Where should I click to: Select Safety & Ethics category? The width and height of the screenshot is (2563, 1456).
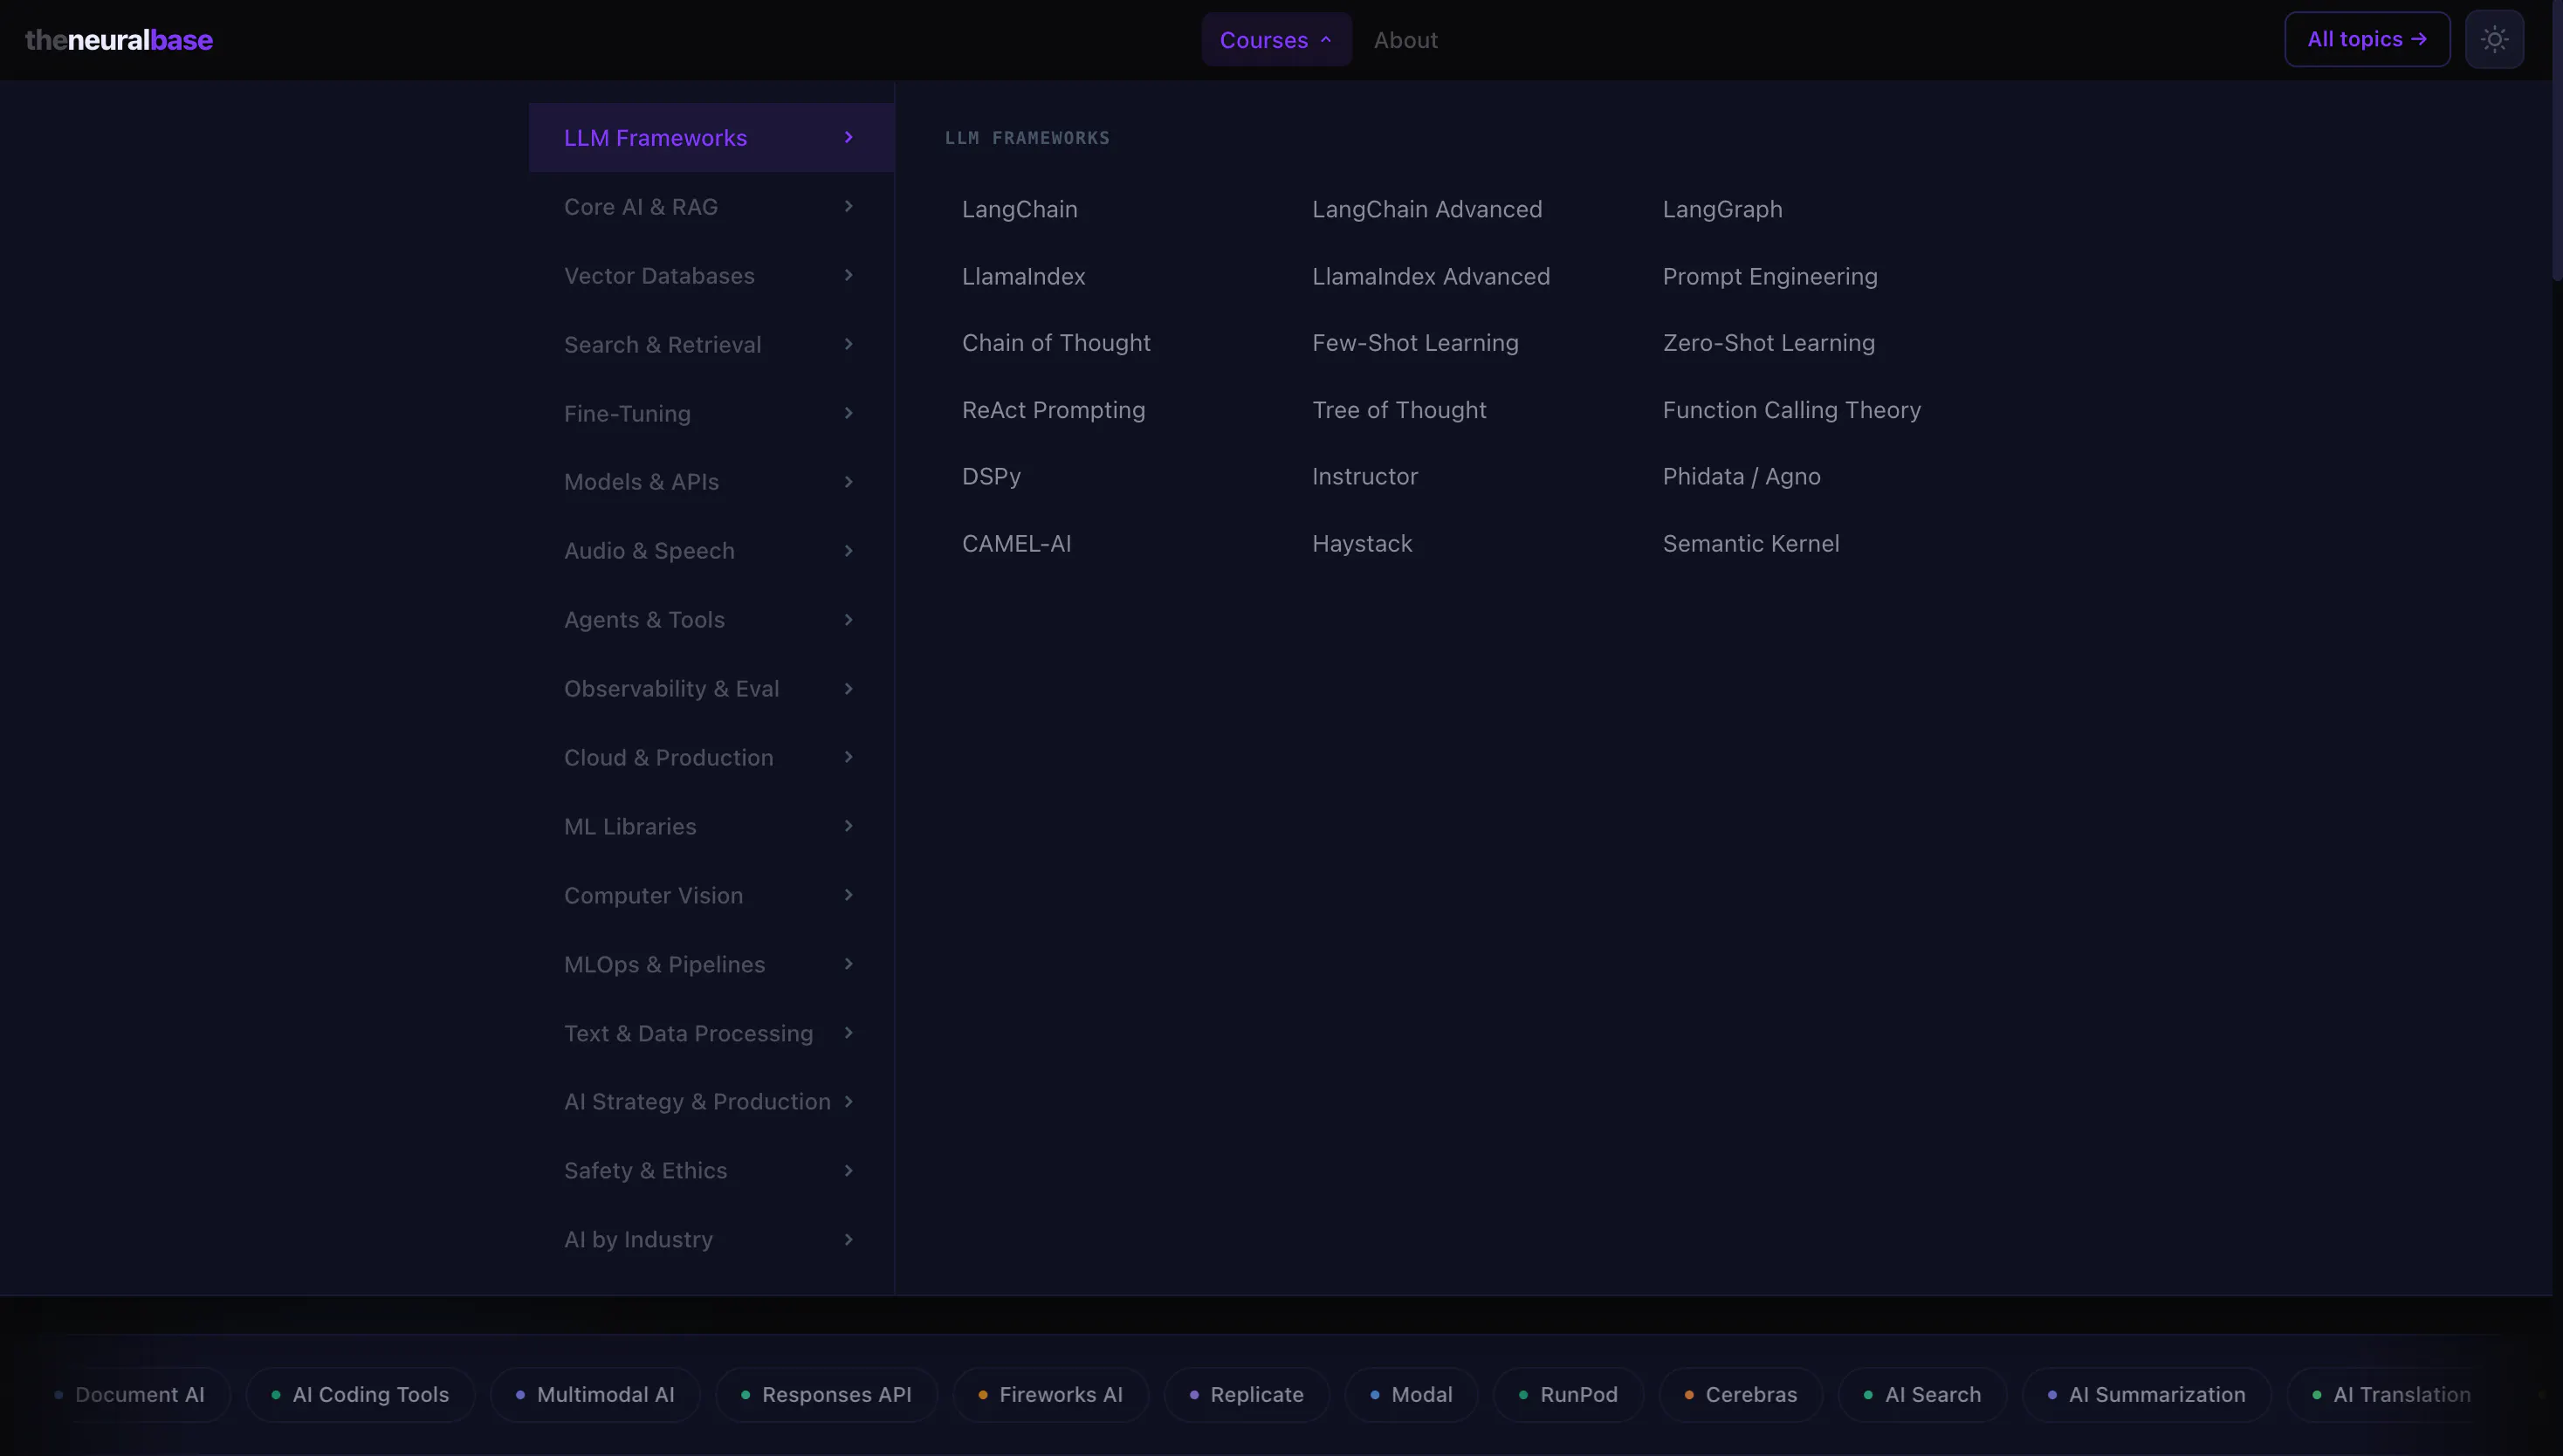click(711, 1171)
